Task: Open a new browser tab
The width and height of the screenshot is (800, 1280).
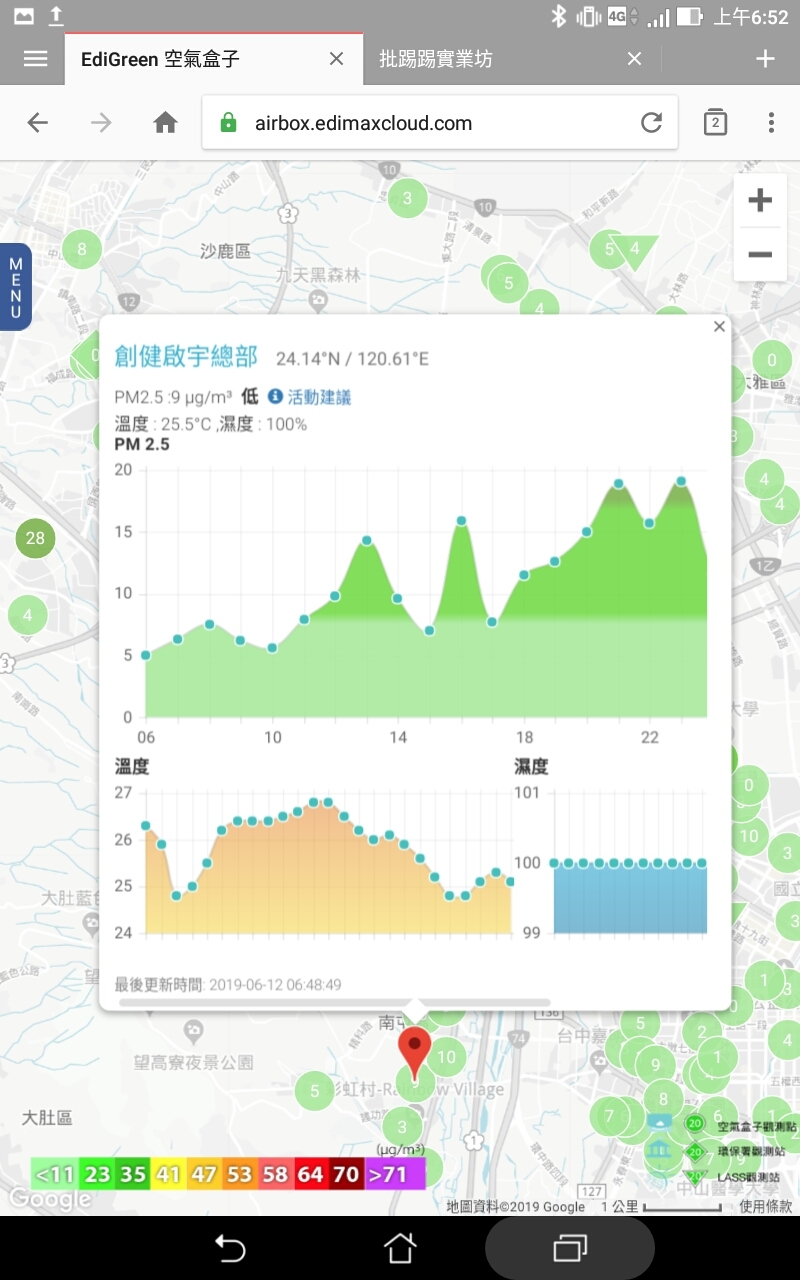Action: (x=765, y=59)
